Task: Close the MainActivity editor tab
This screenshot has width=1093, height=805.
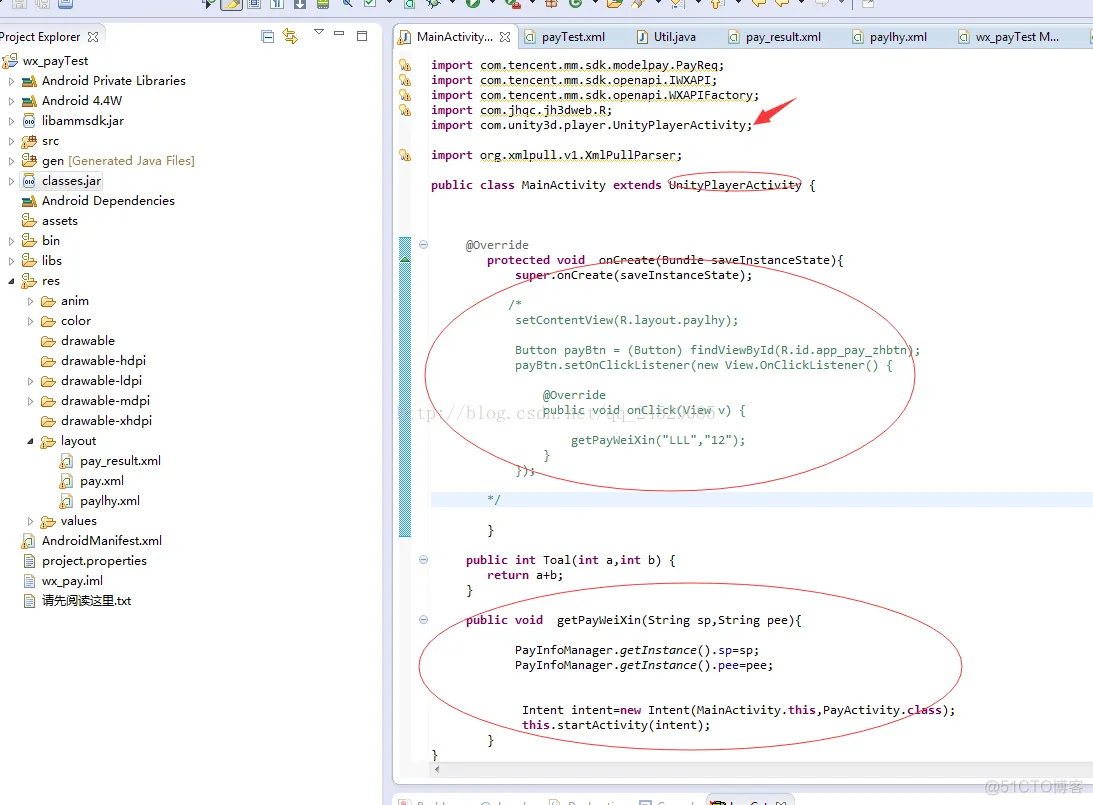Action: click(505, 37)
